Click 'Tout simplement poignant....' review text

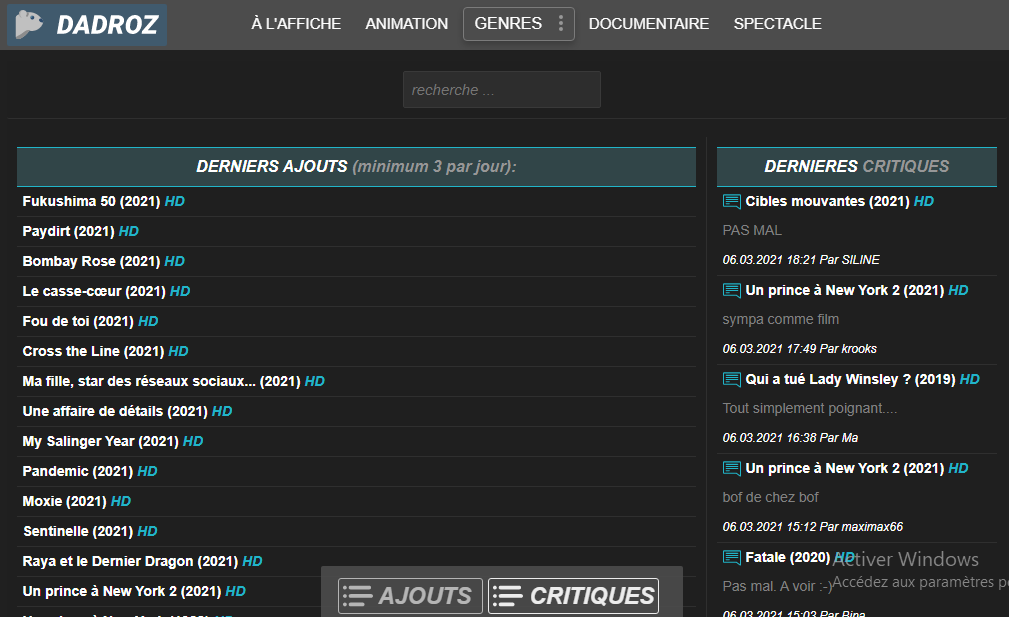[x=810, y=409]
